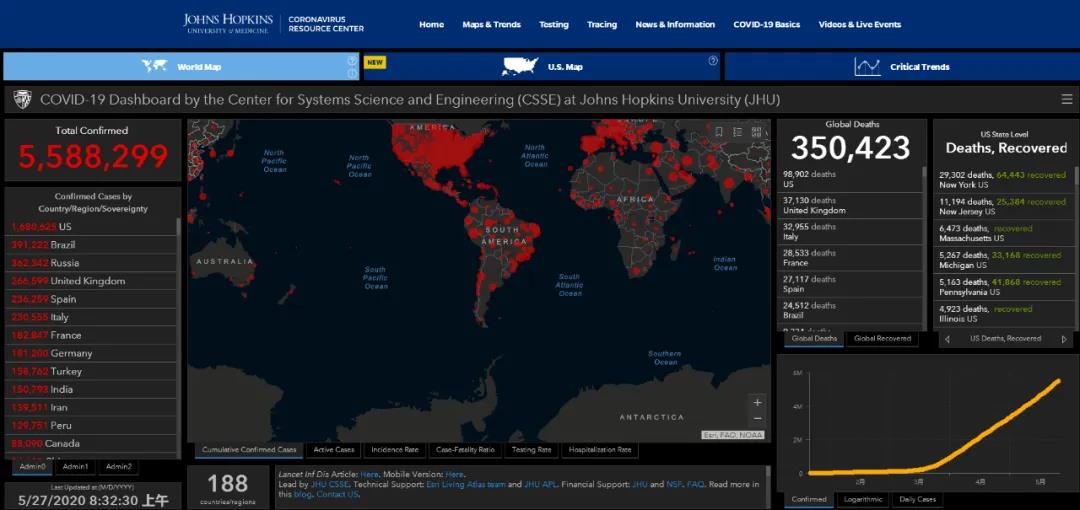Go to previous US state panel arrow

tap(947, 339)
